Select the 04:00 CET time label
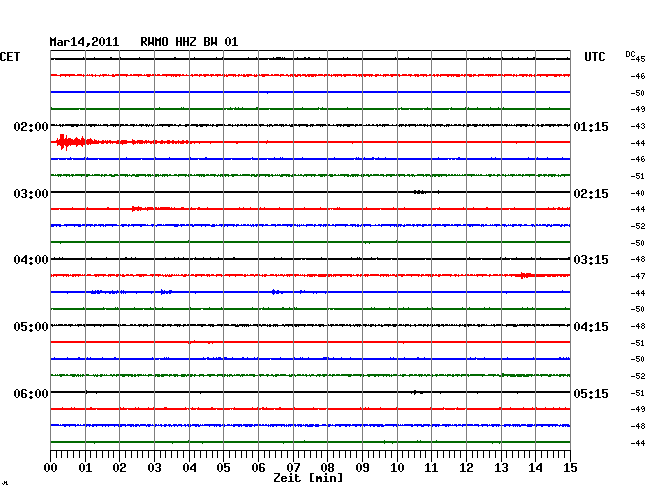The width and height of the screenshot is (650, 494). 31,260
